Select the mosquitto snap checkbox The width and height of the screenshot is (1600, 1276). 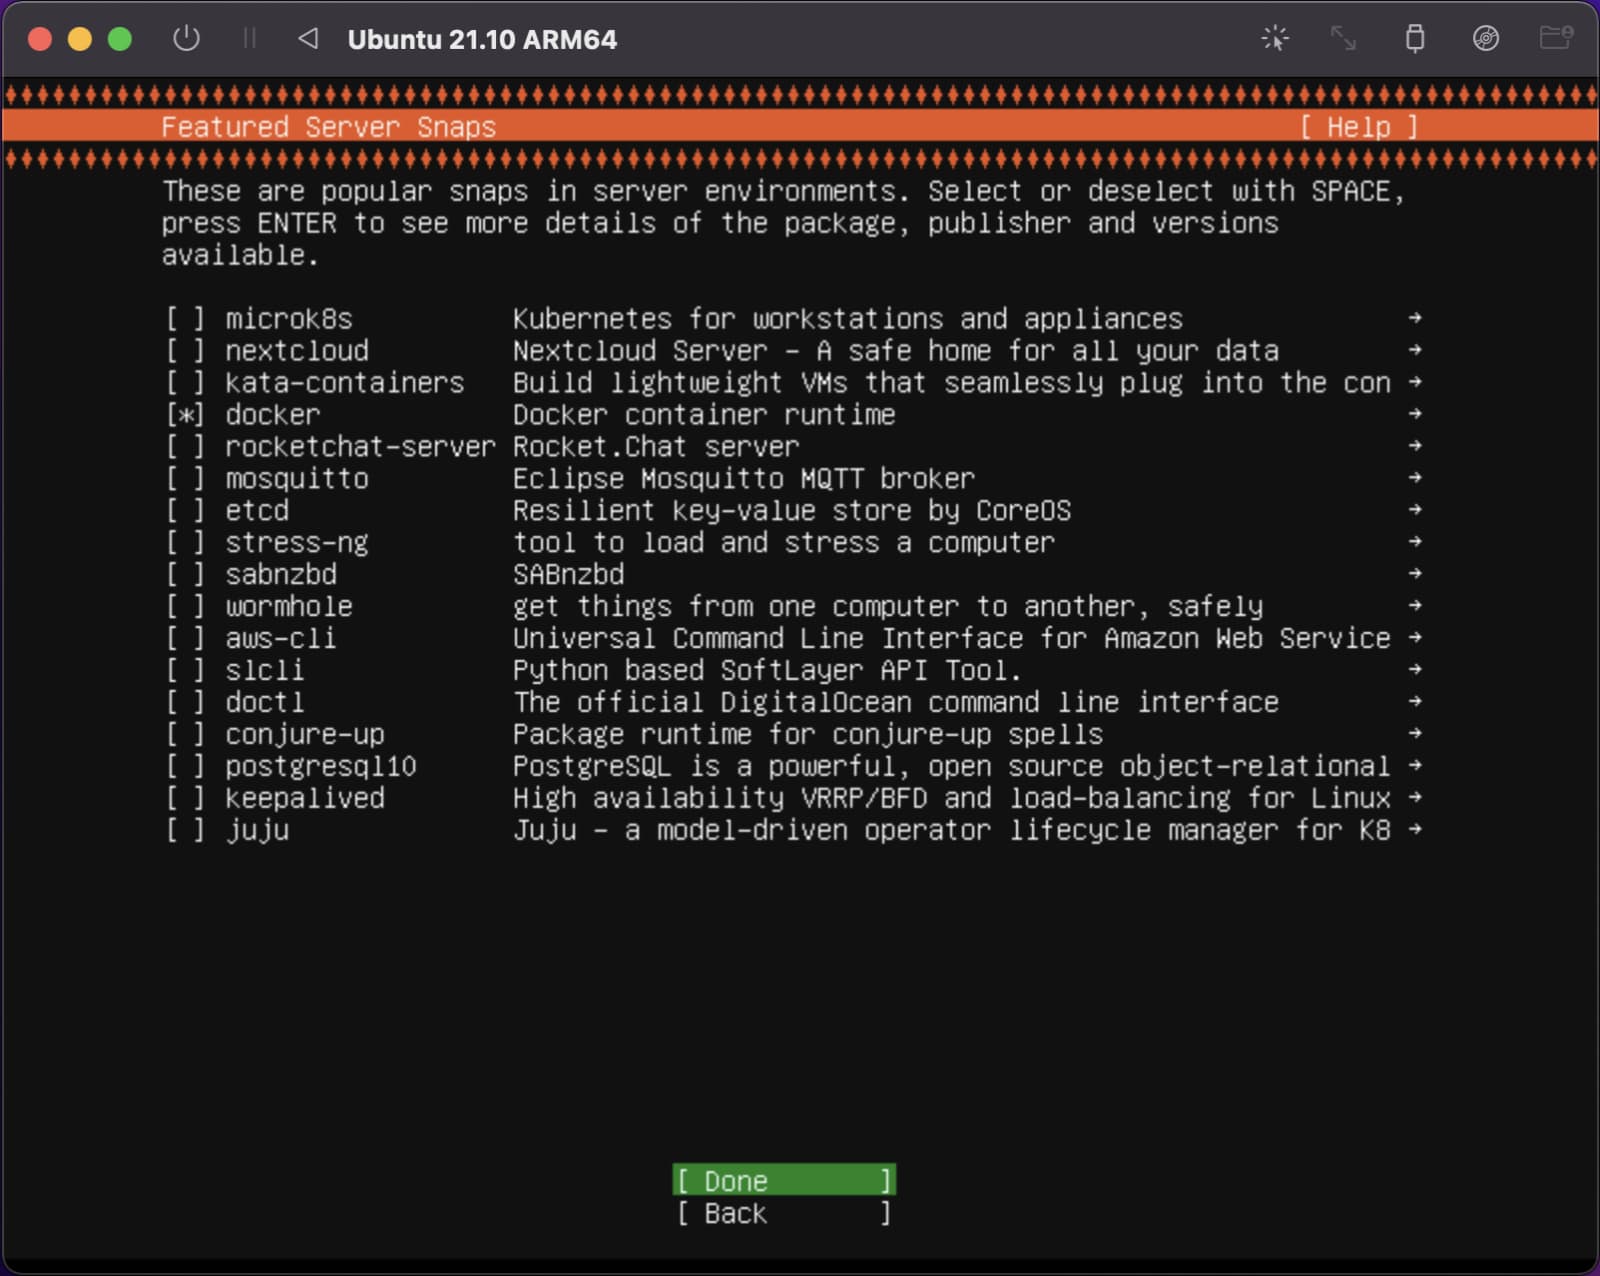pos(185,479)
